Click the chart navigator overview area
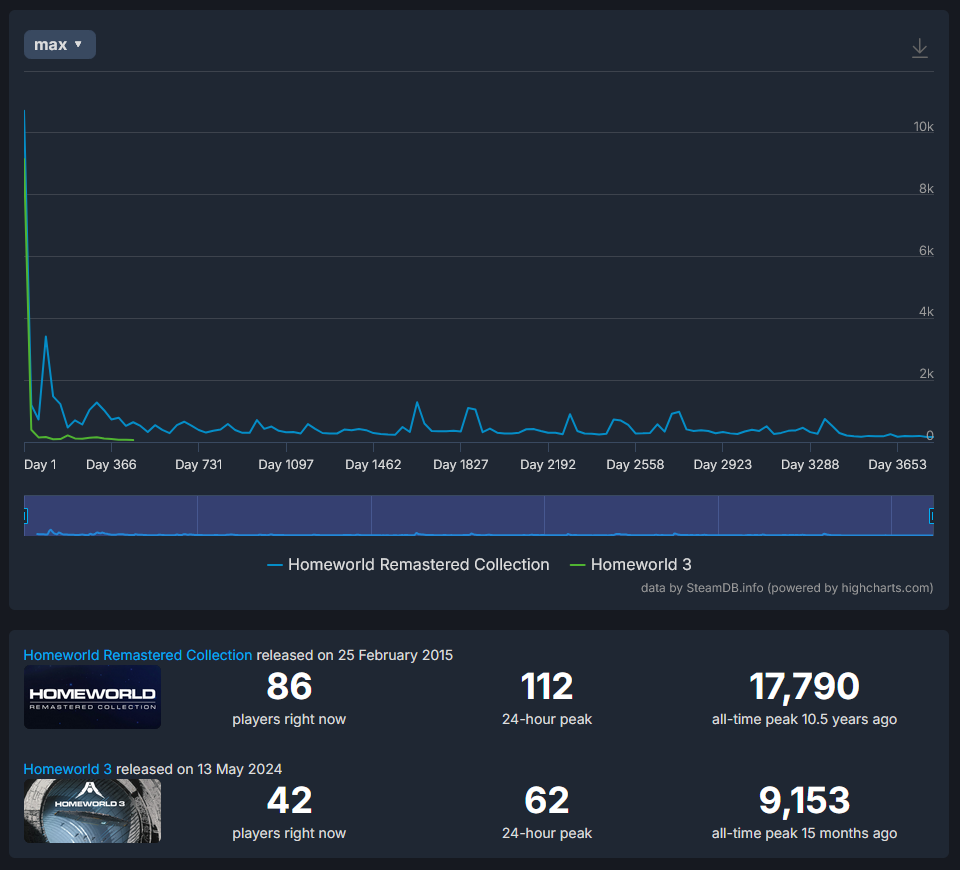 point(479,516)
